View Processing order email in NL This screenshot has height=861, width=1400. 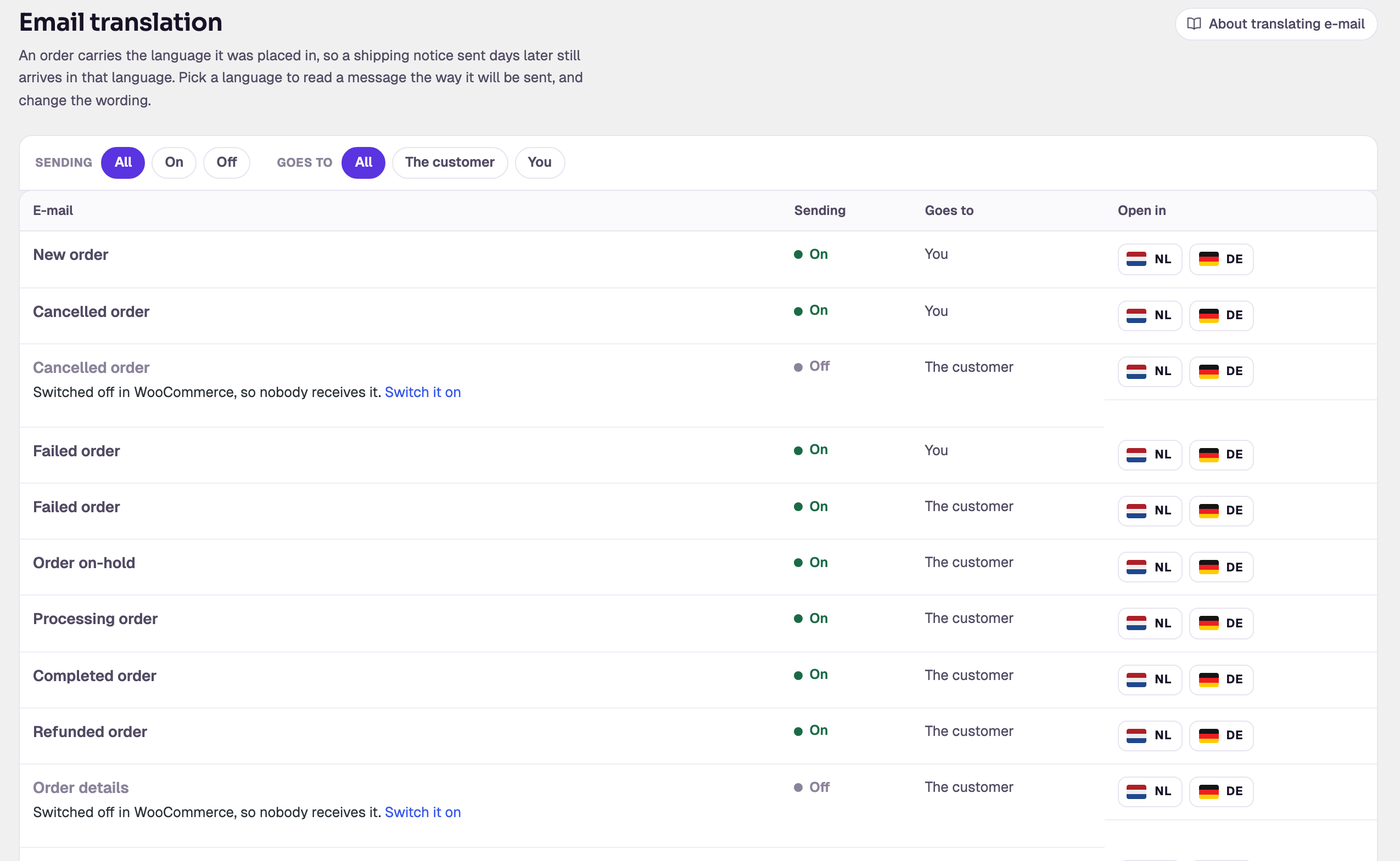click(1150, 623)
